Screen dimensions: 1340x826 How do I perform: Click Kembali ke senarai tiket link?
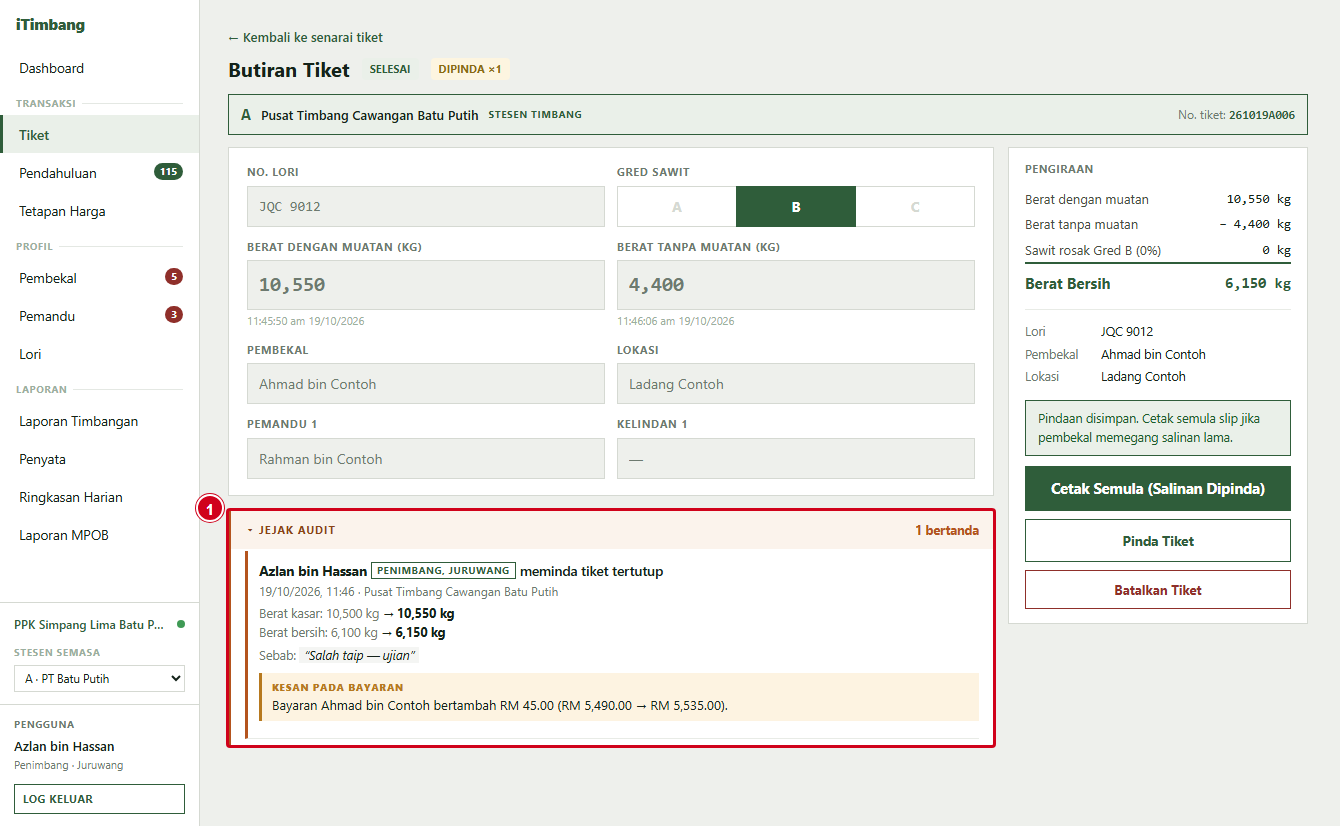coord(305,38)
